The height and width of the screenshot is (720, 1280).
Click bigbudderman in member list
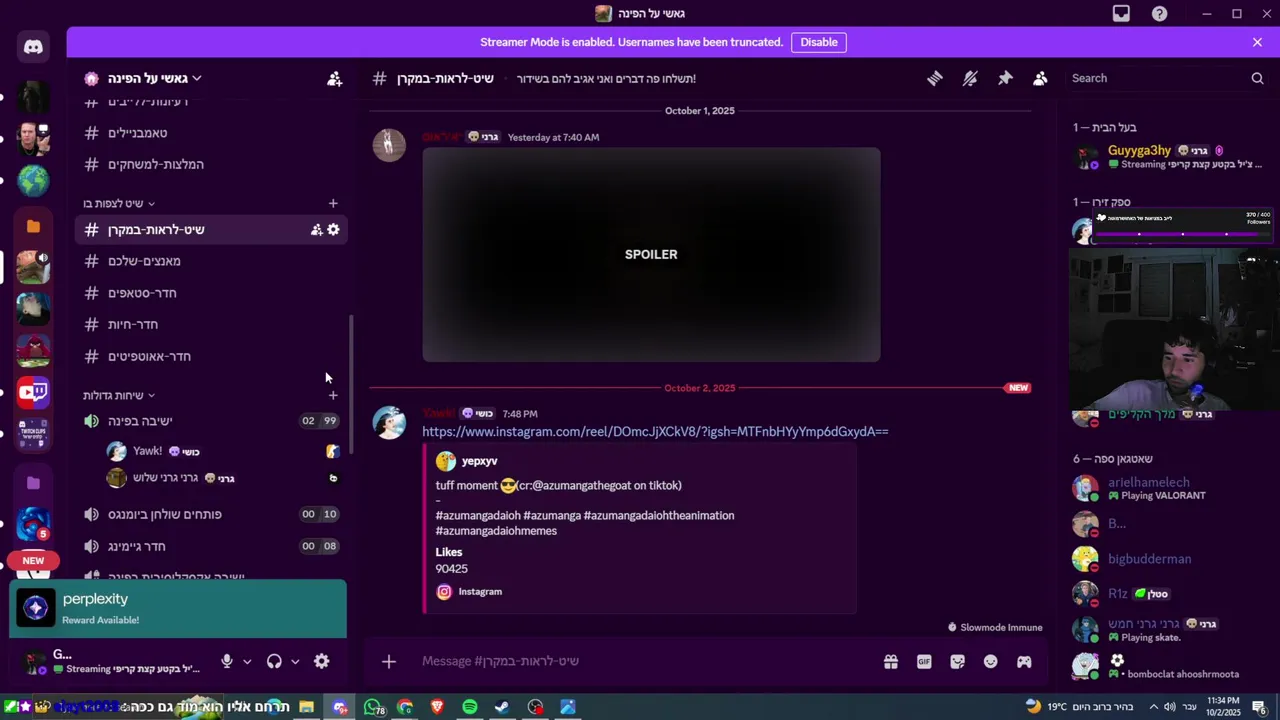[1149, 559]
